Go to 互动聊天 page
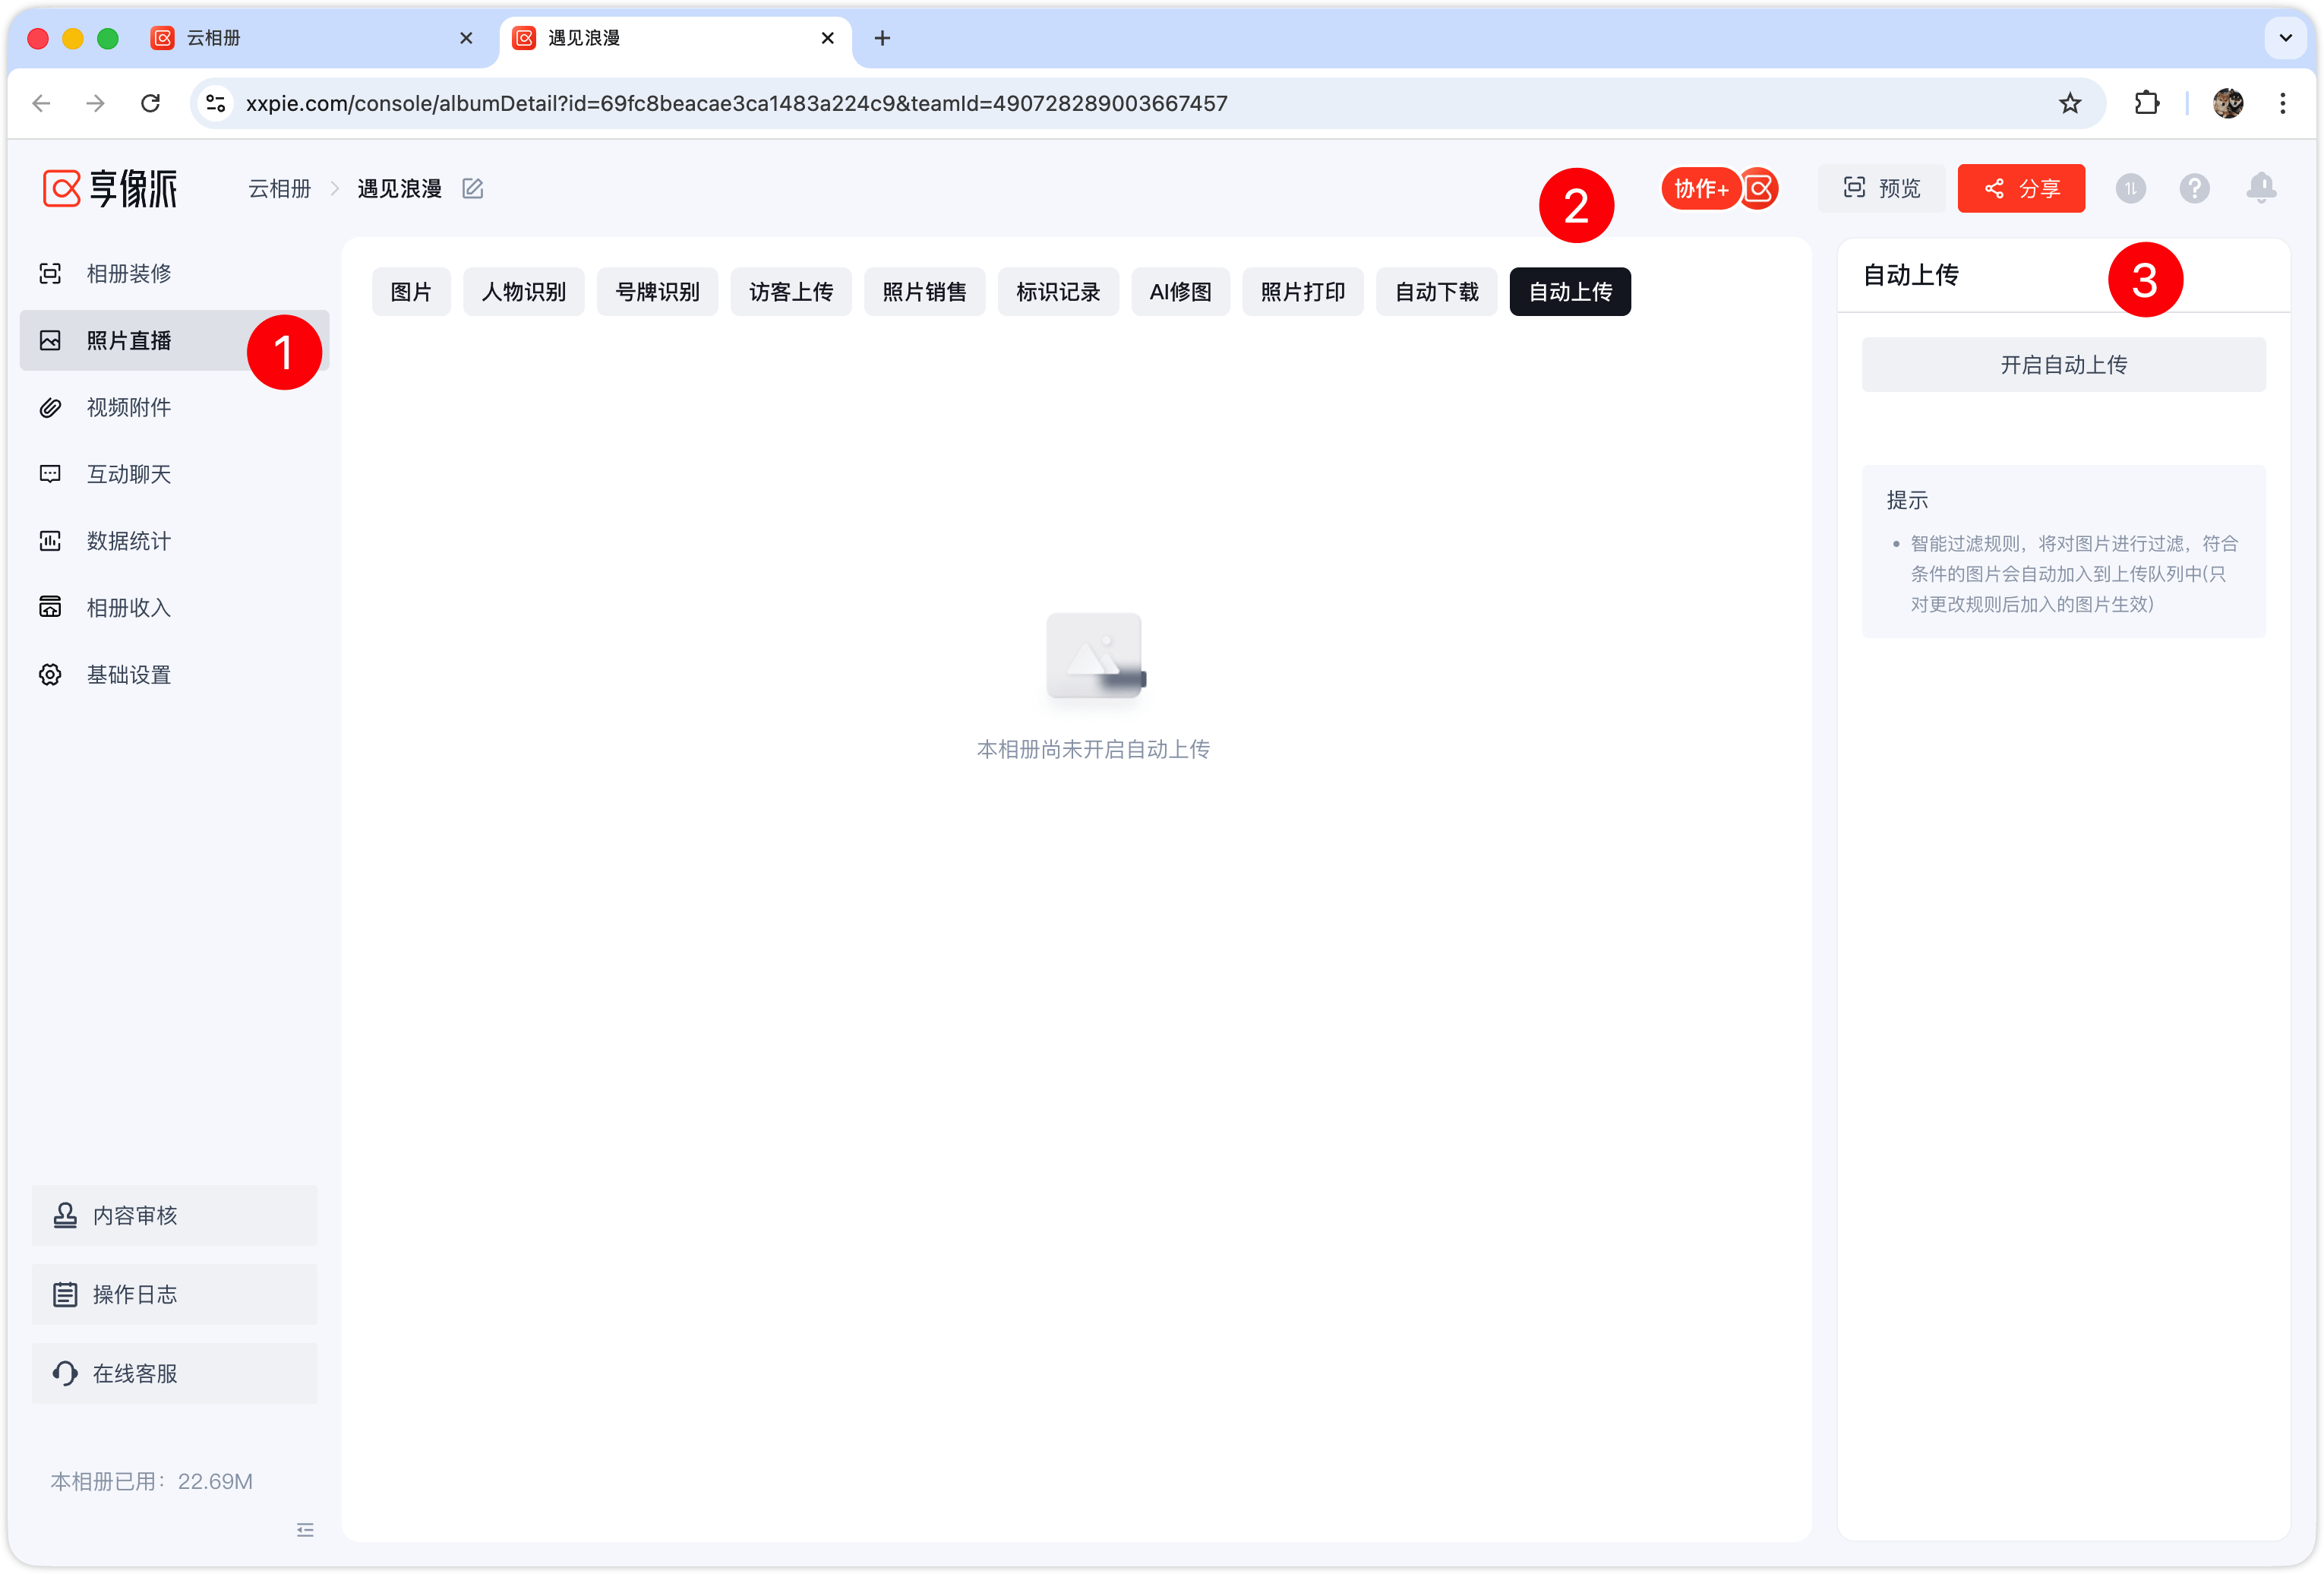This screenshot has width=2324, height=1574. click(x=174, y=474)
